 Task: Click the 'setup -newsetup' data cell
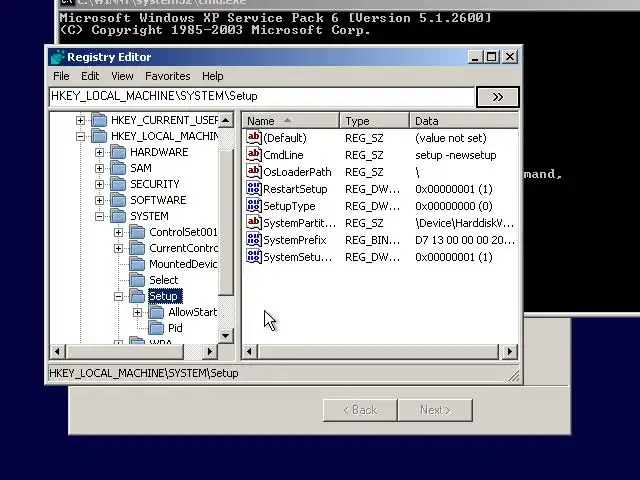point(456,155)
